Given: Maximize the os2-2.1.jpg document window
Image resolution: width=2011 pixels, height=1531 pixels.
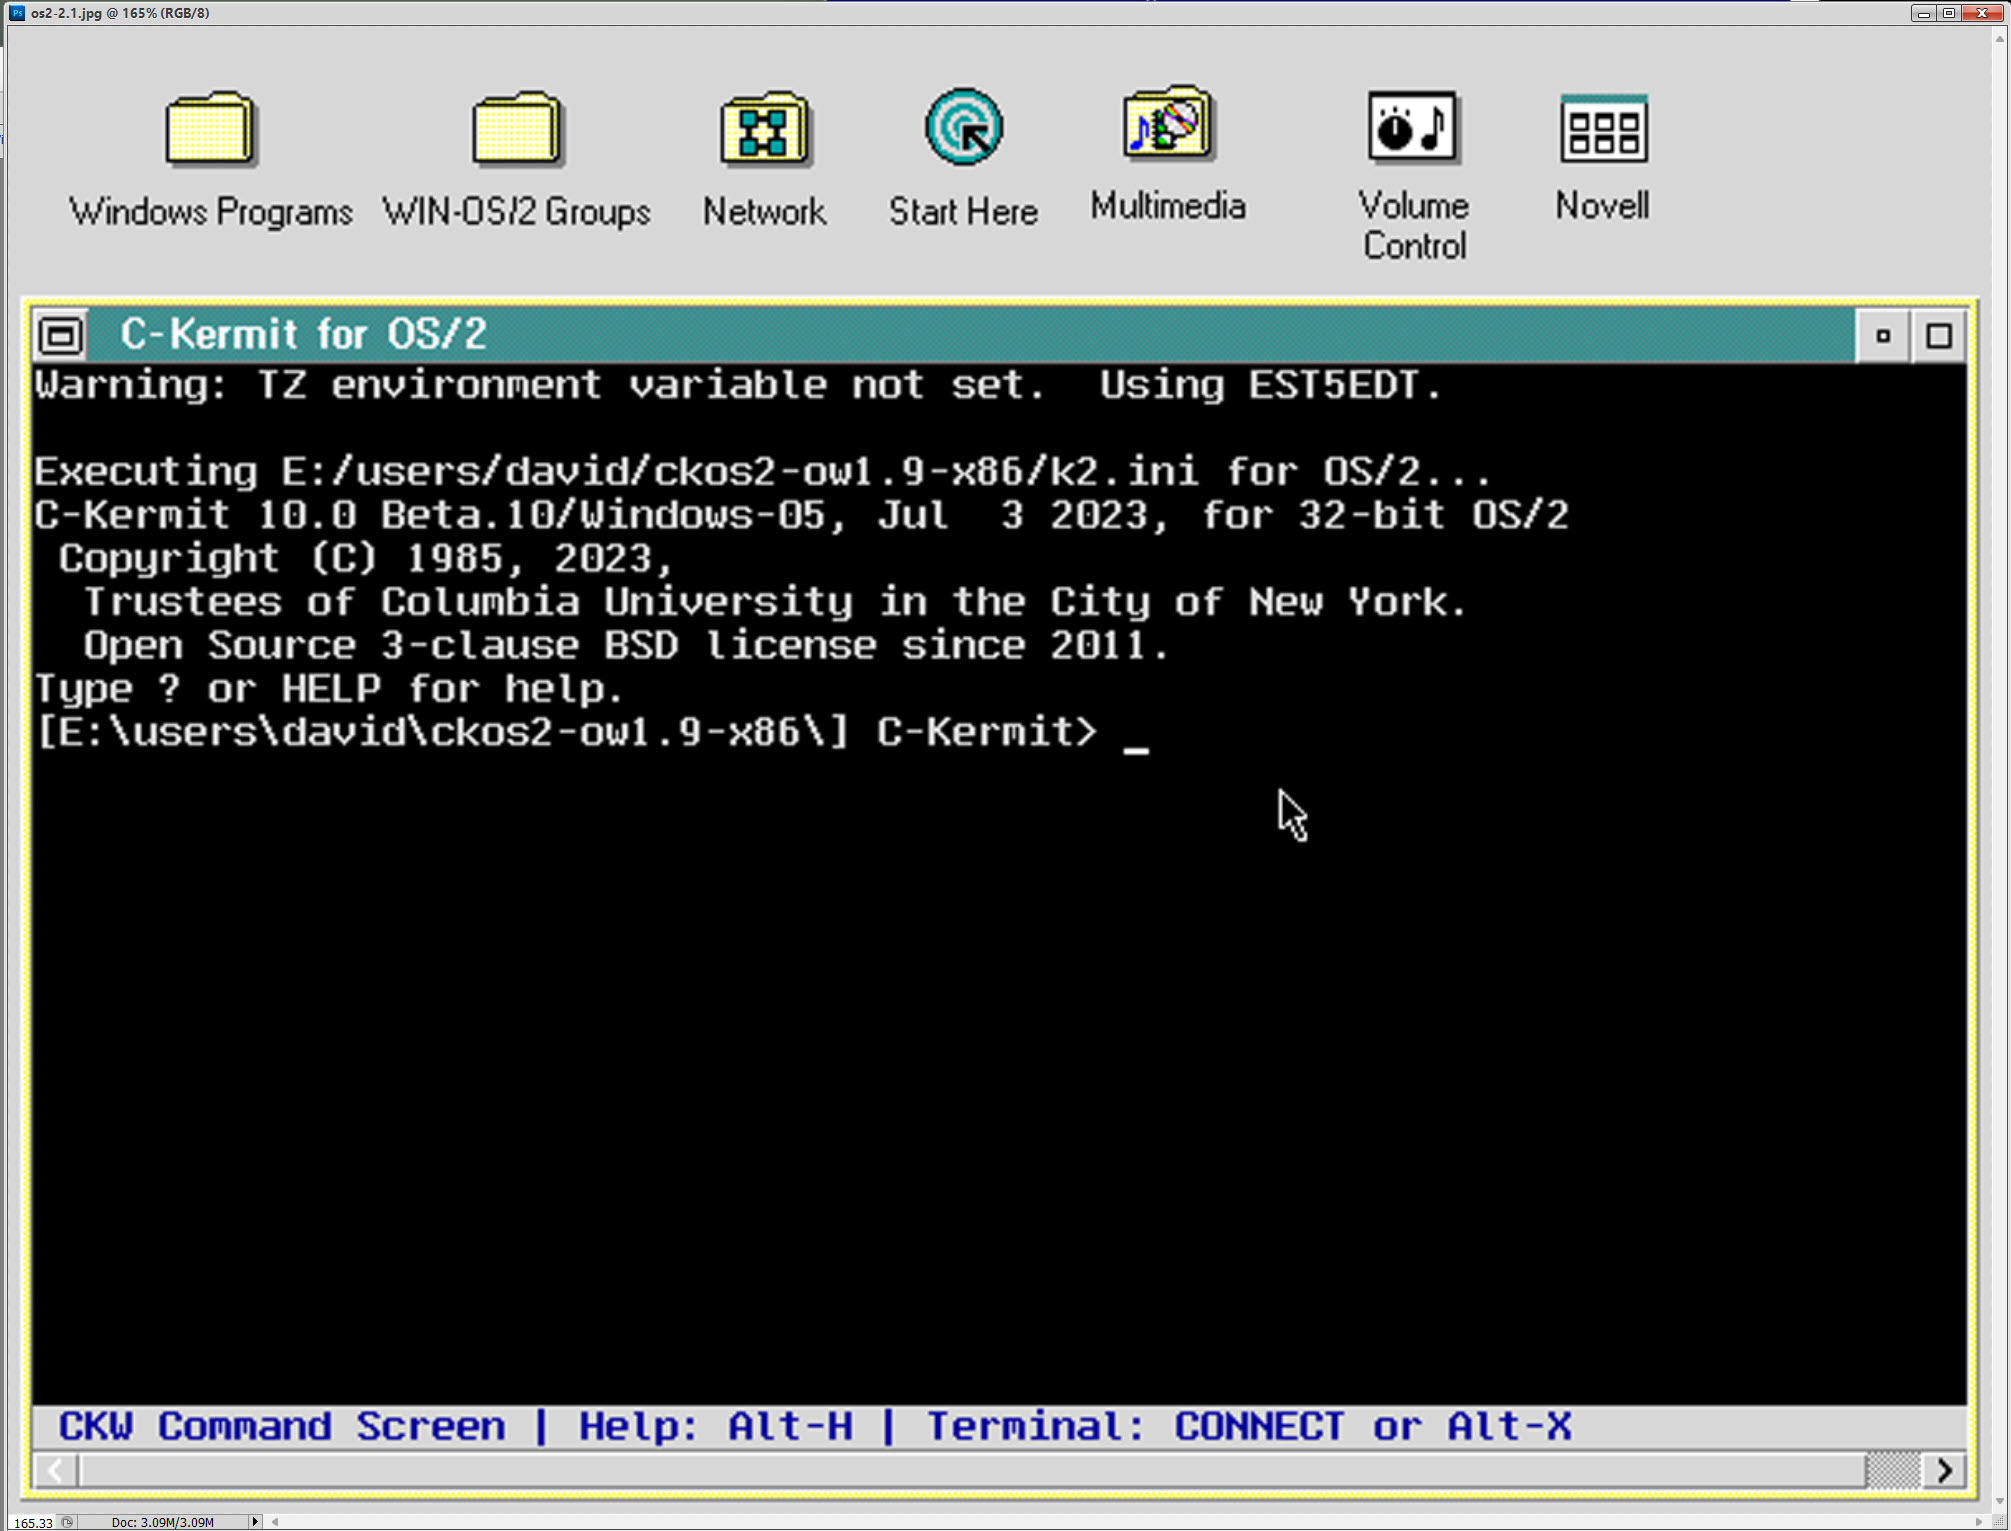Looking at the screenshot, I should click(1949, 13).
